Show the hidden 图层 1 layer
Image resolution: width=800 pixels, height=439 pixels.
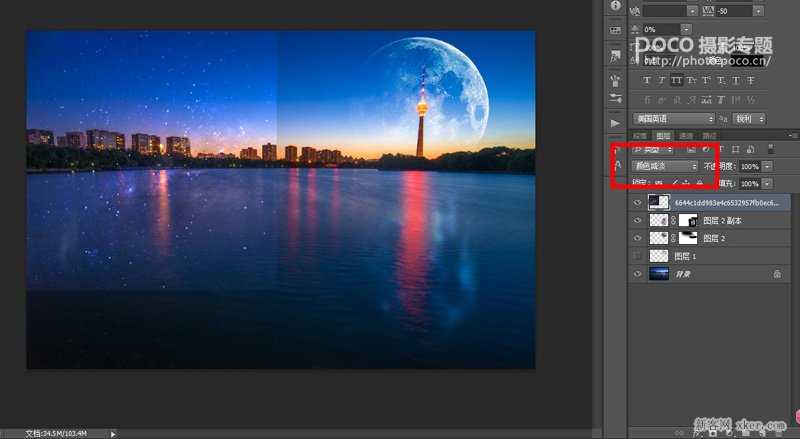[637, 256]
